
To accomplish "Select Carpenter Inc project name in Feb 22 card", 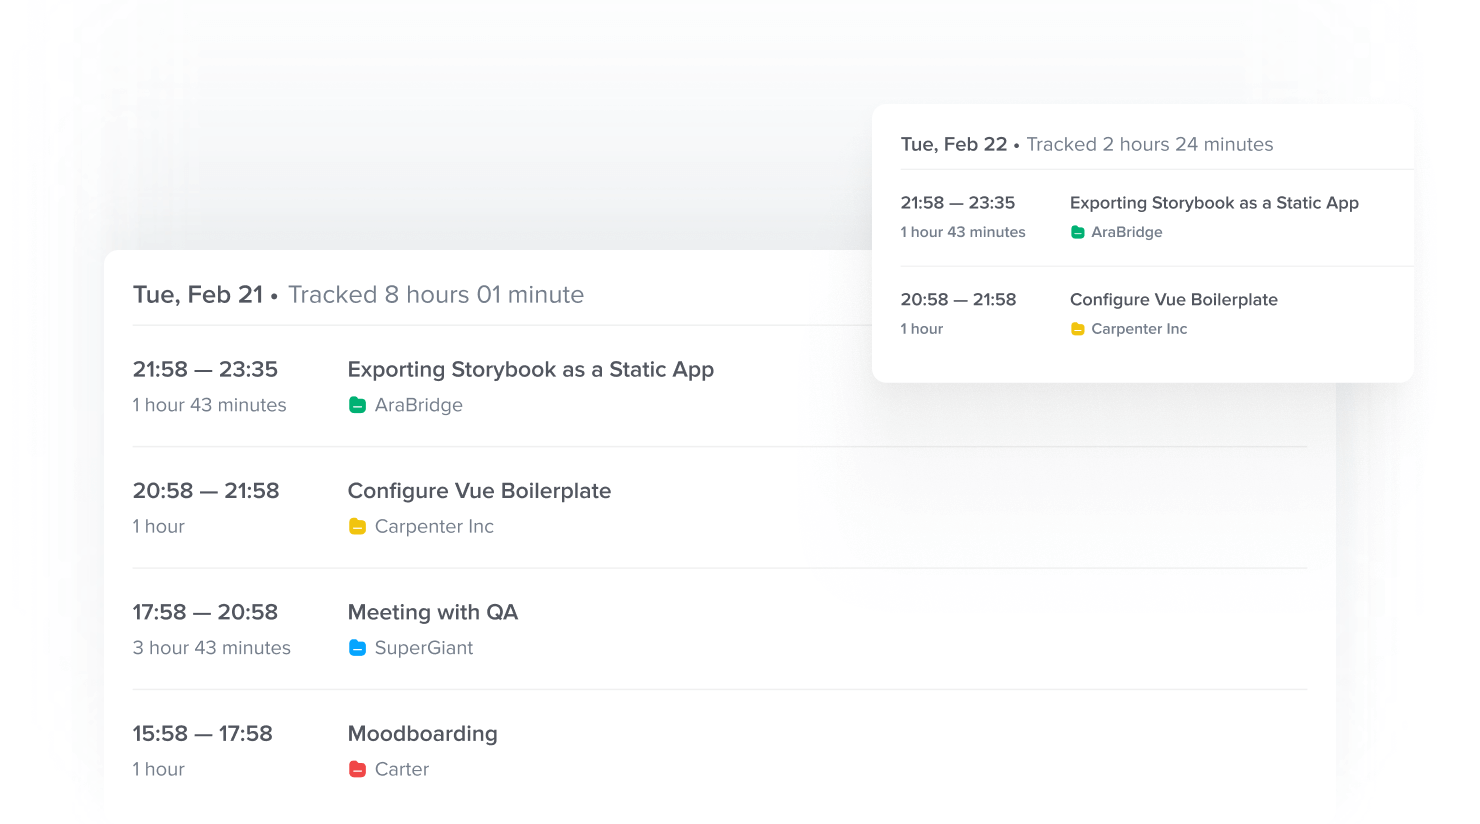I will [1139, 329].
